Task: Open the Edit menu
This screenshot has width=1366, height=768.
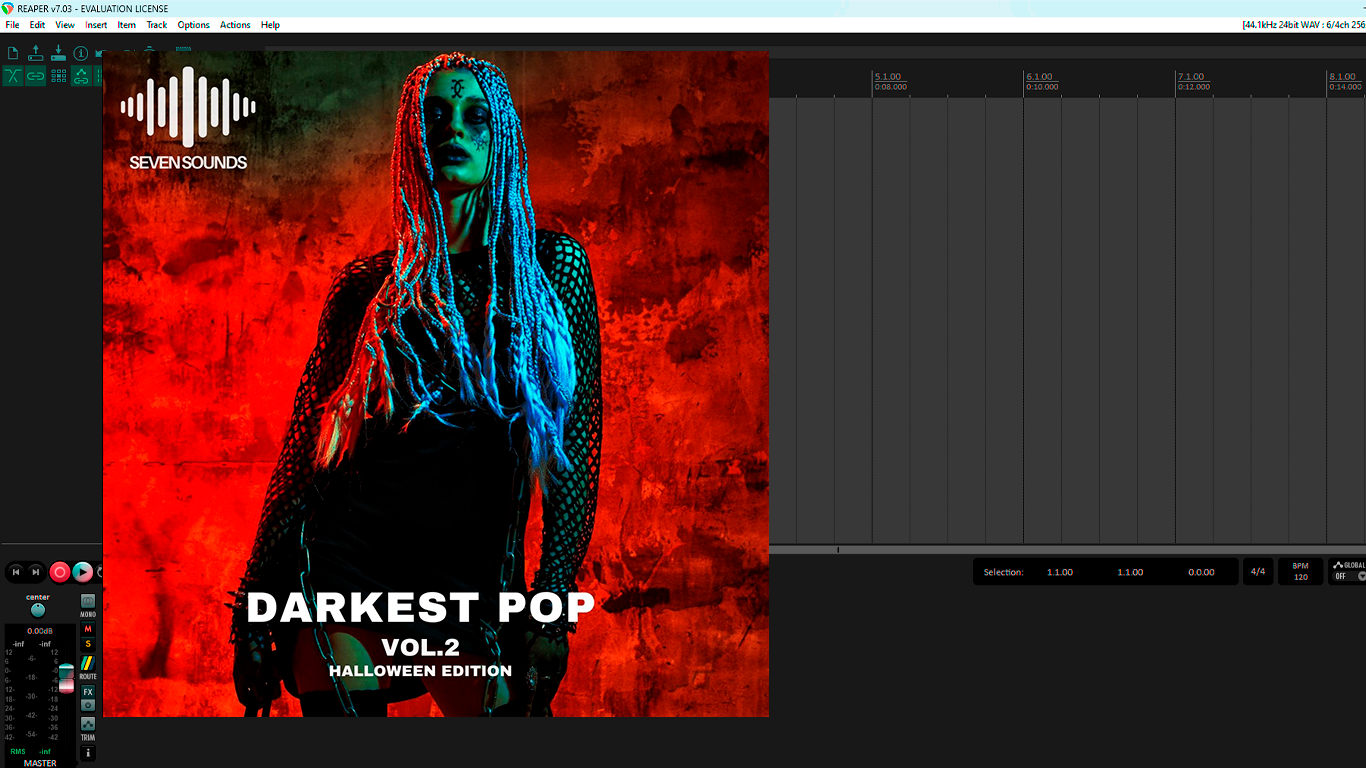Action: click(37, 25)
